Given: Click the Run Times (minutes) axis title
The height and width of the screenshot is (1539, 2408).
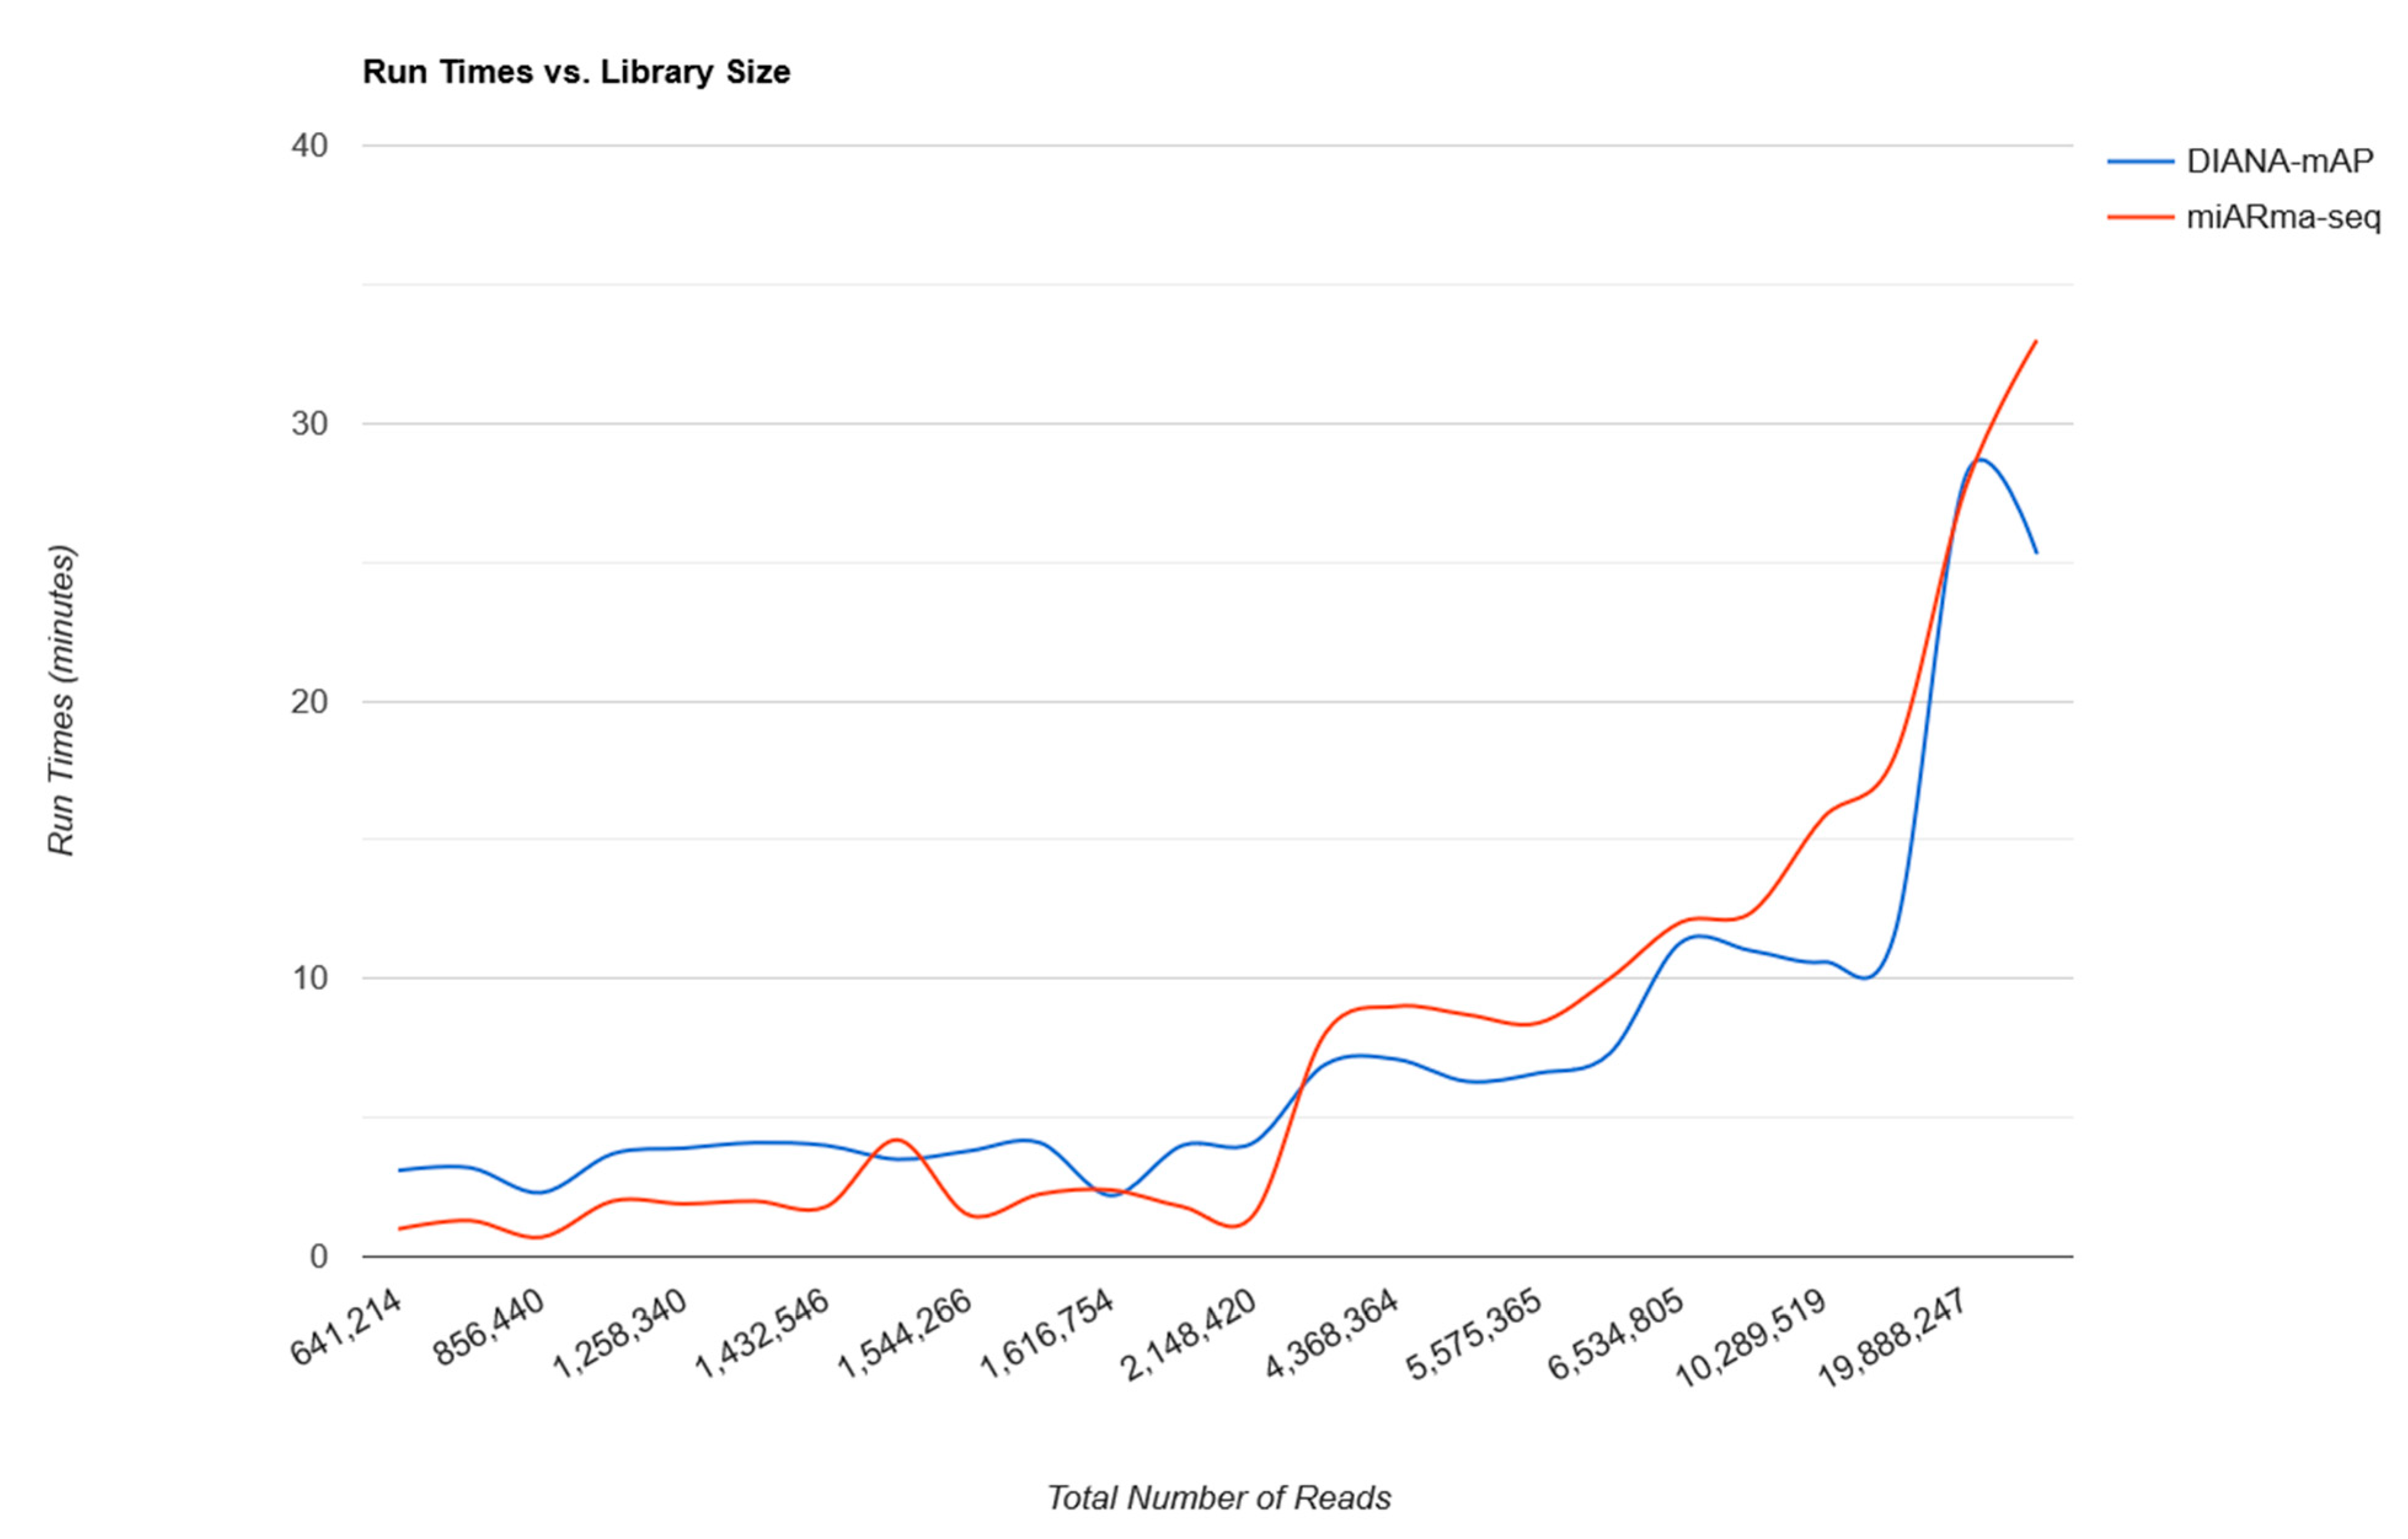Looking at the screenshot, I should (x=62, y=700).
